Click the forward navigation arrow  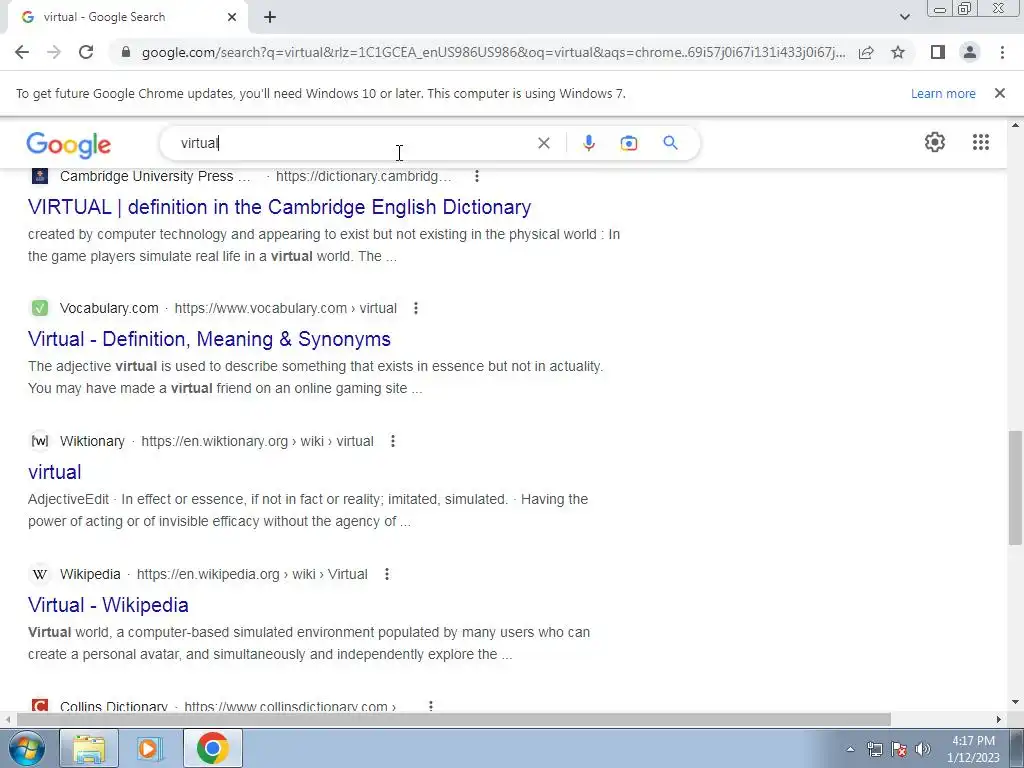point(54,52)
